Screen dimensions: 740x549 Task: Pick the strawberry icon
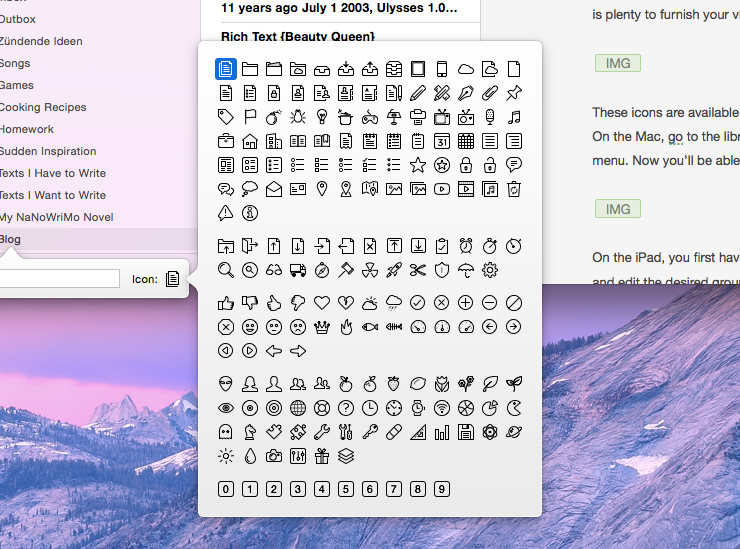click(x=394, y=384)
